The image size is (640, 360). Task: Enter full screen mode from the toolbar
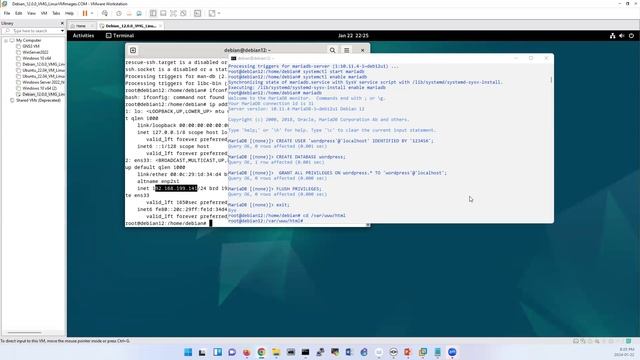coord(173,13)
